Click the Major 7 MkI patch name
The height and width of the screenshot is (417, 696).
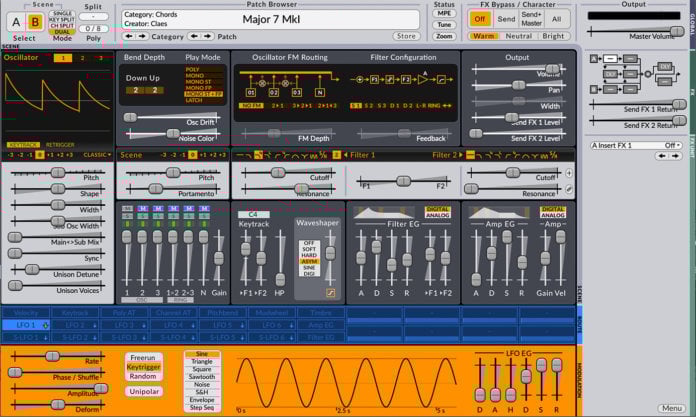270,18
